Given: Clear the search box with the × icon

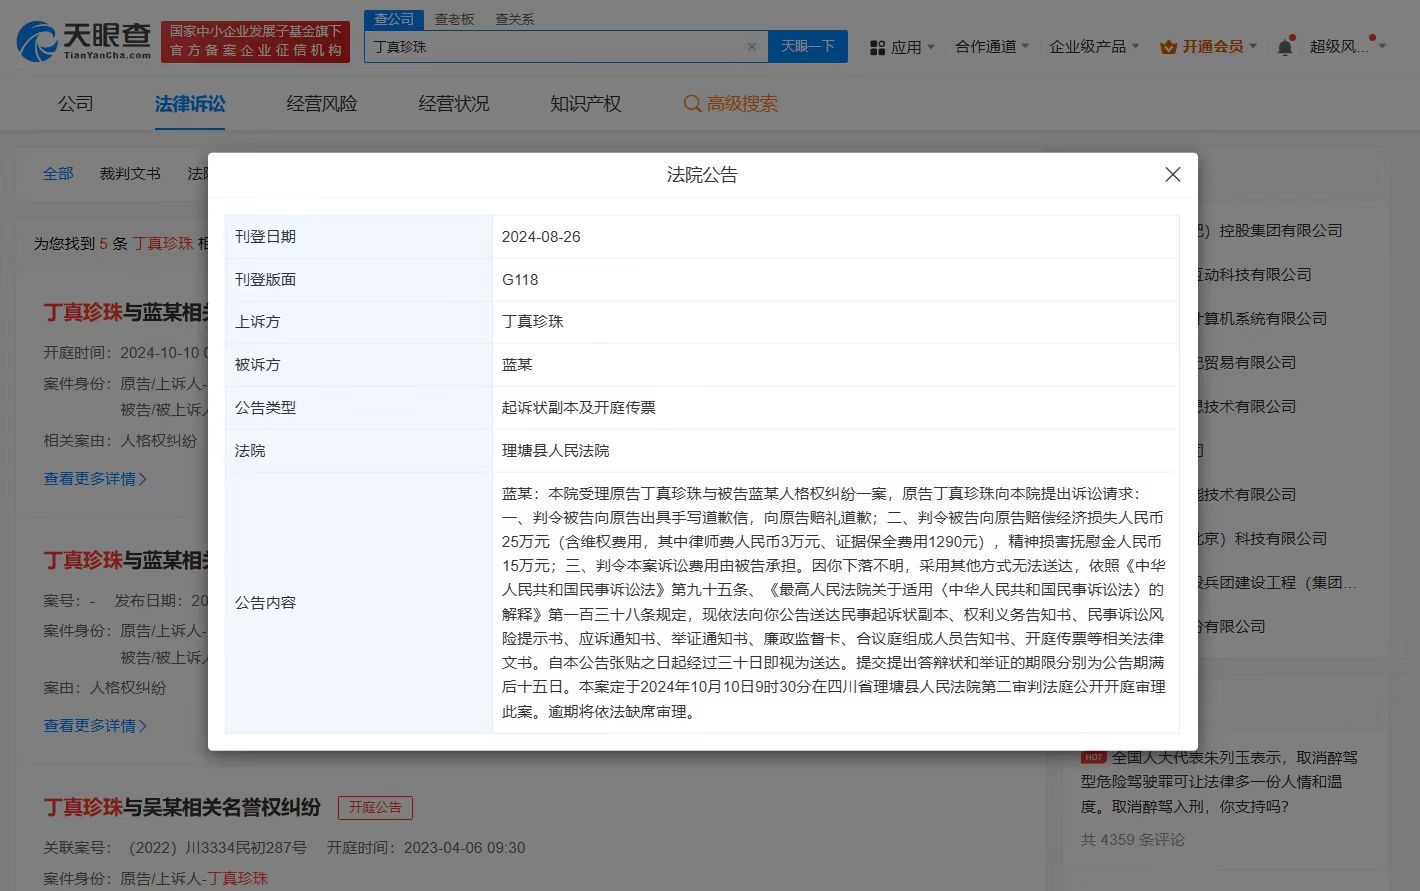Looking at the screenshot, I should click(x=753, y=46).
